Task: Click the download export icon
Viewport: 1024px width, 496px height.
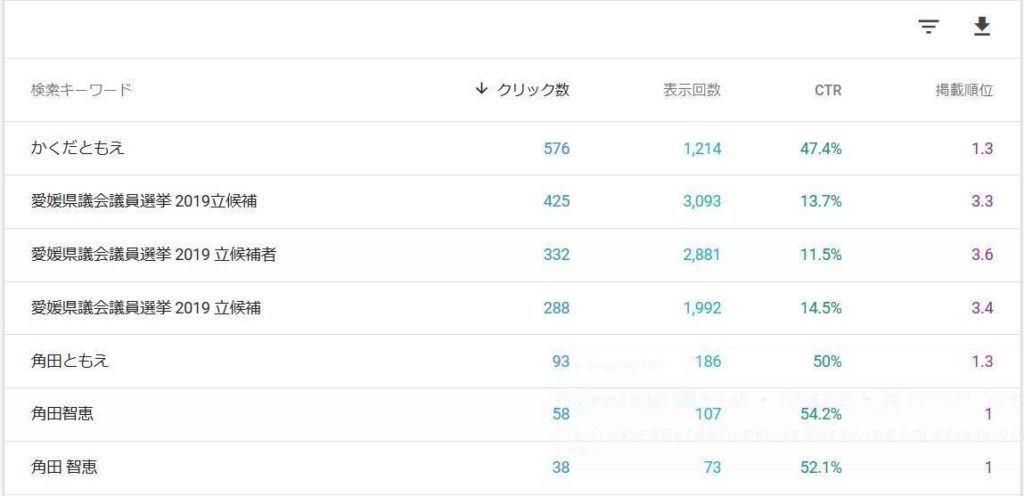Action: point(982,27)
